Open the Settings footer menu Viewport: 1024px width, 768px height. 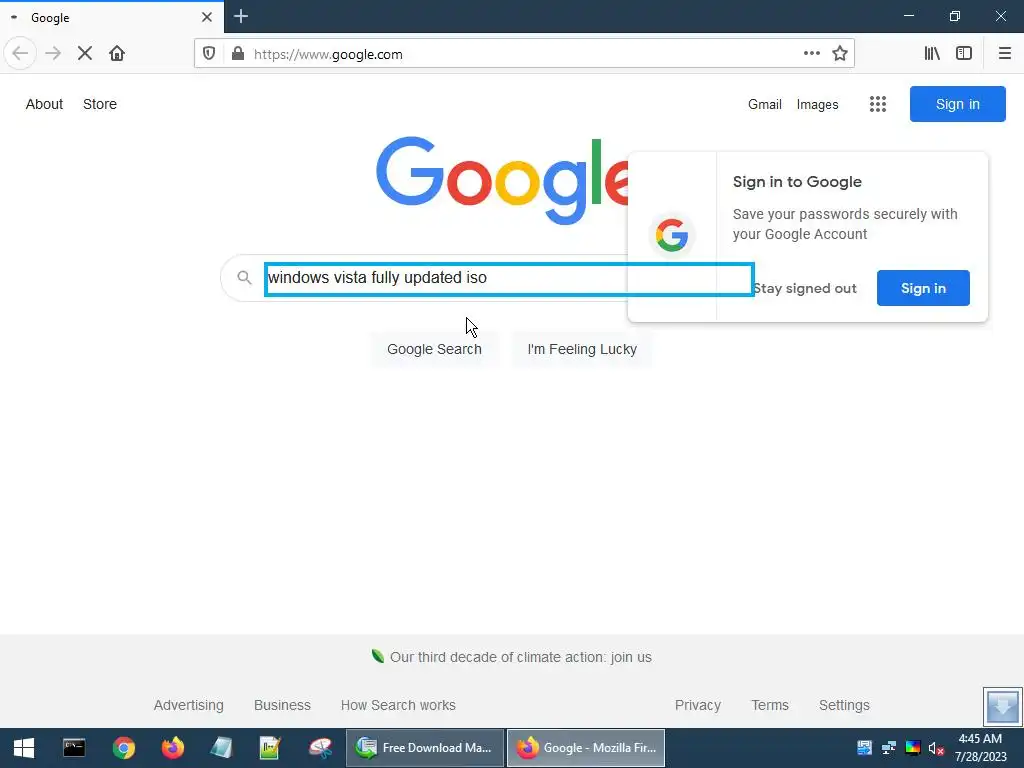point(844,705)
